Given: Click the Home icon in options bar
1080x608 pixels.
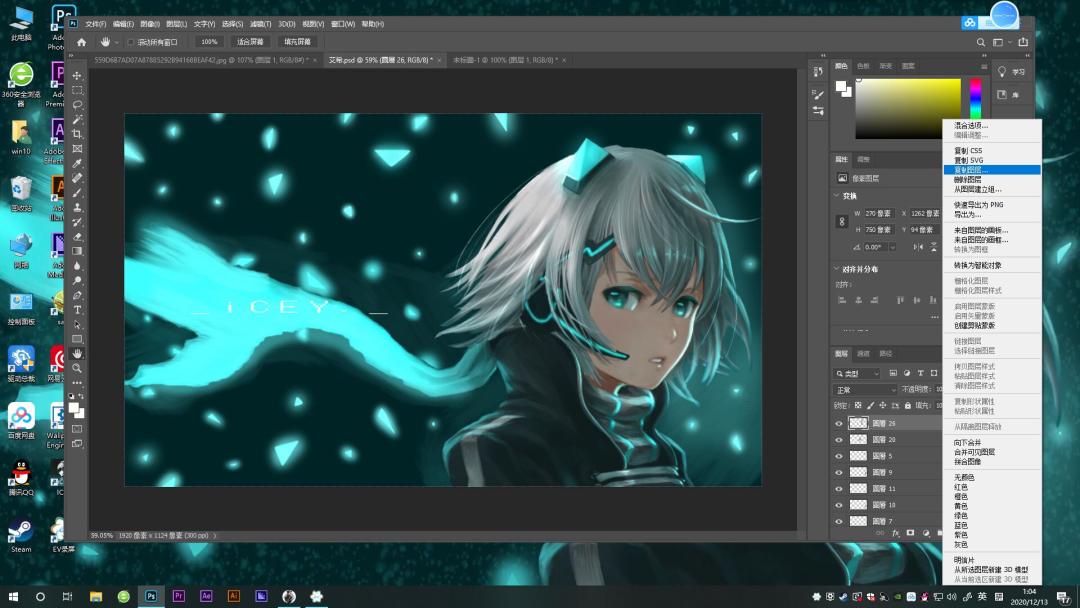Looking at the screenshot, I should (x=81, y=42).
